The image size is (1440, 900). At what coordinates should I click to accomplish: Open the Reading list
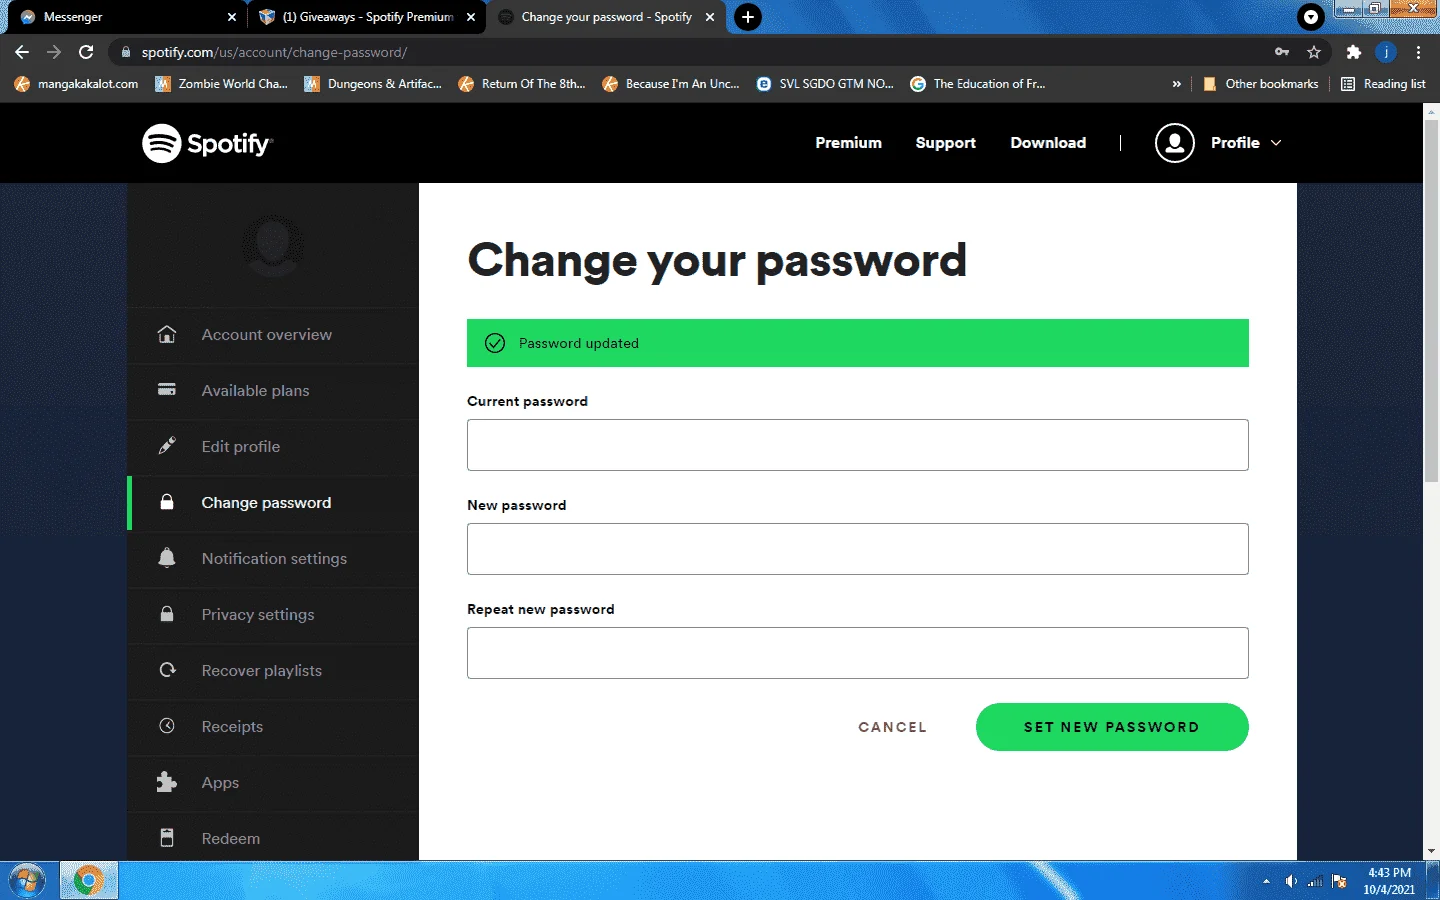click(1383, 84)
